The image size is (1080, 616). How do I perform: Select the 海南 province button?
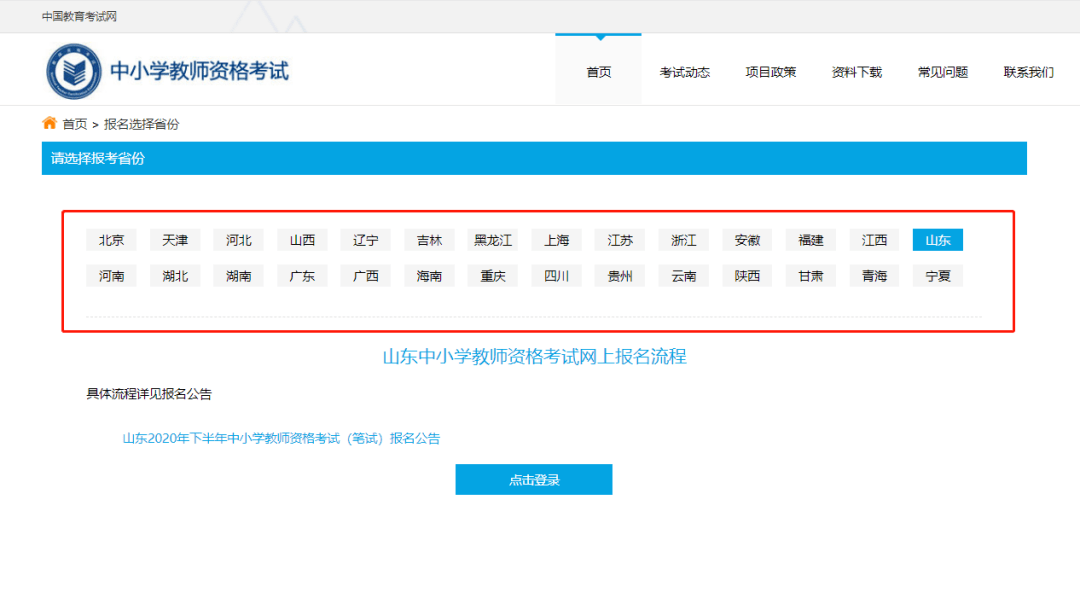tap(429, 276)
